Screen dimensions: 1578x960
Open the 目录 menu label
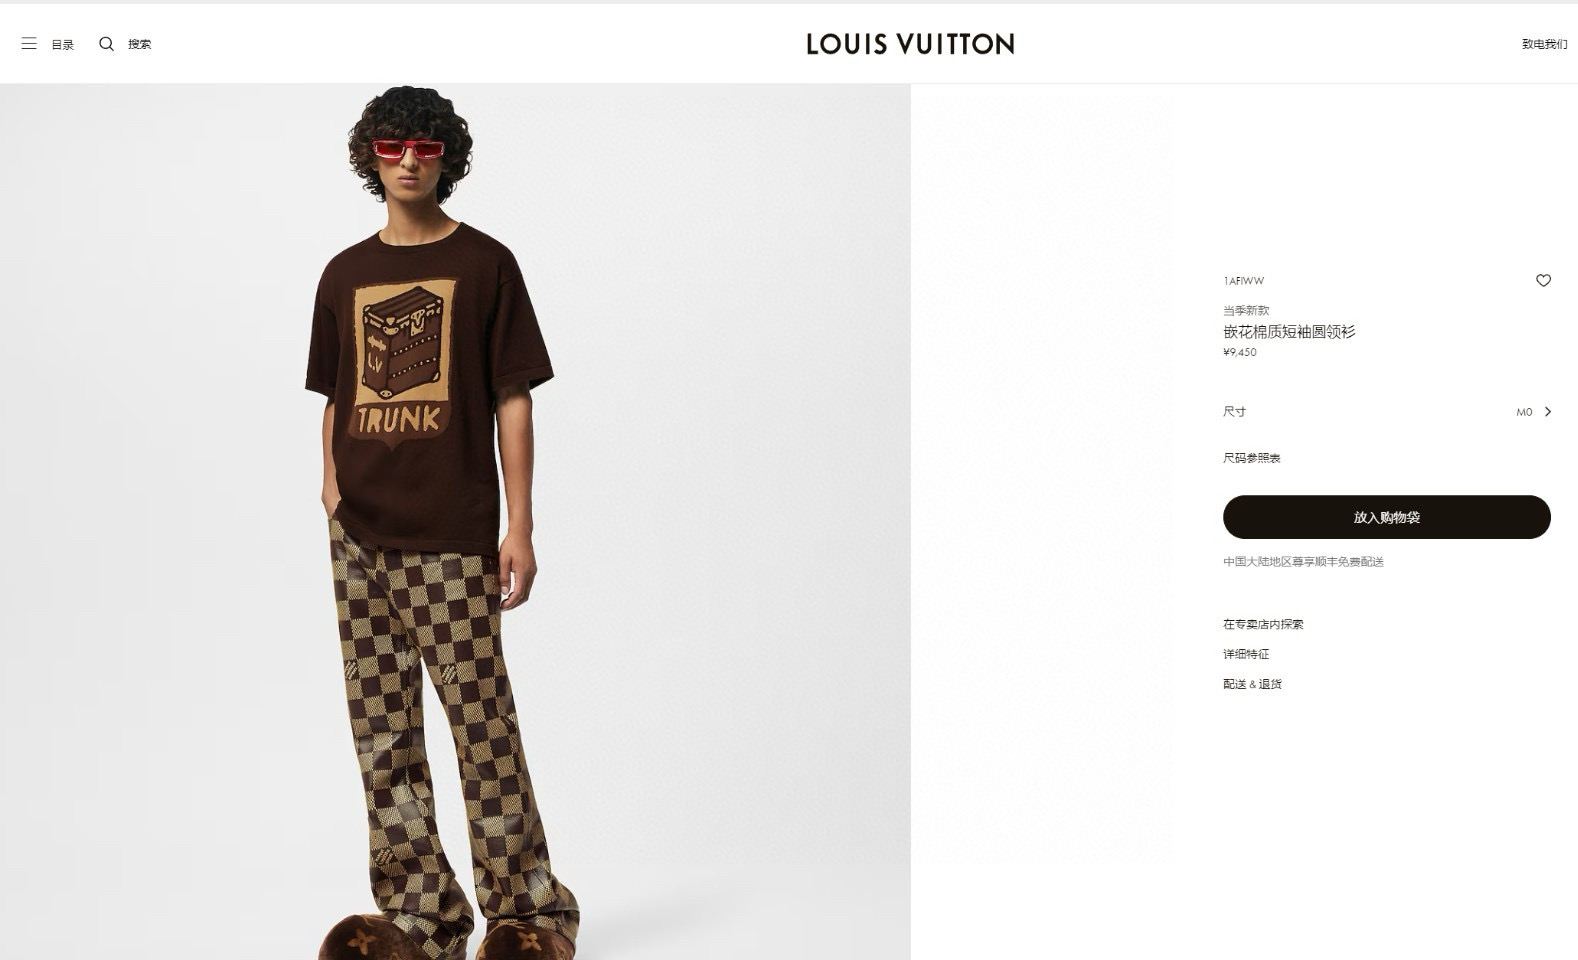pos(63,45)
